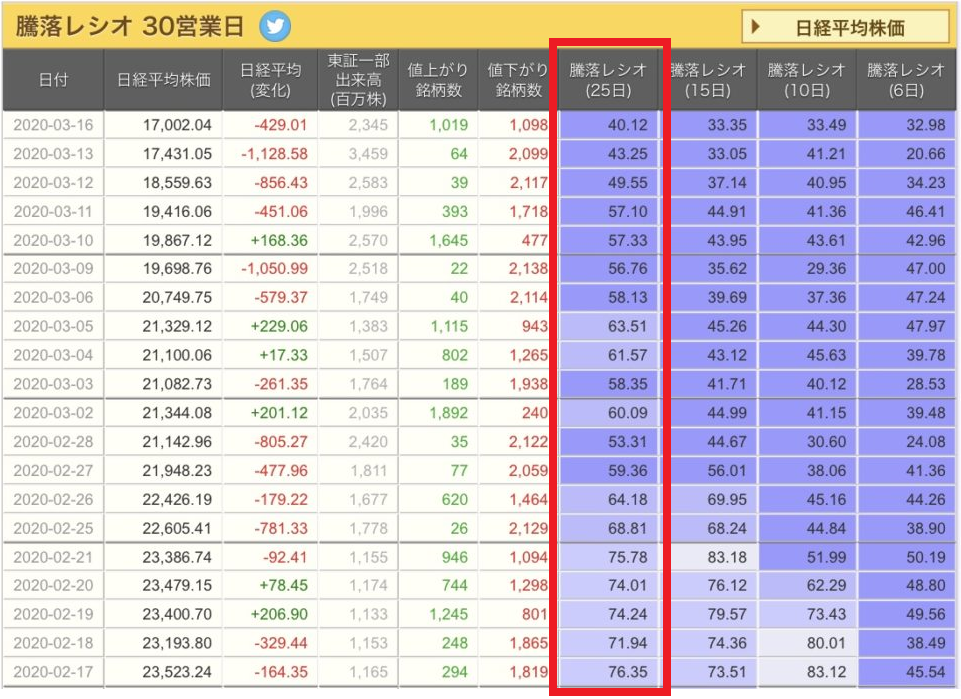Screen dimensions: 961x699
Task: Click the Nikkei price 17,431.05
Action: coord(177,154)
